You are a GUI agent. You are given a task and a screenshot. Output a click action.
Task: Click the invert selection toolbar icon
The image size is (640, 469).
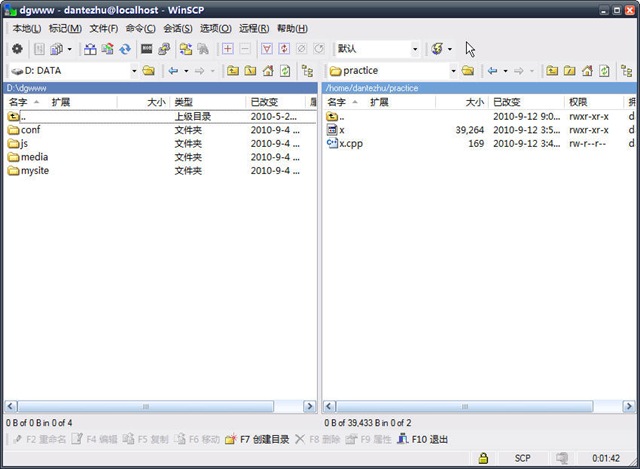[x=284, y=49]
